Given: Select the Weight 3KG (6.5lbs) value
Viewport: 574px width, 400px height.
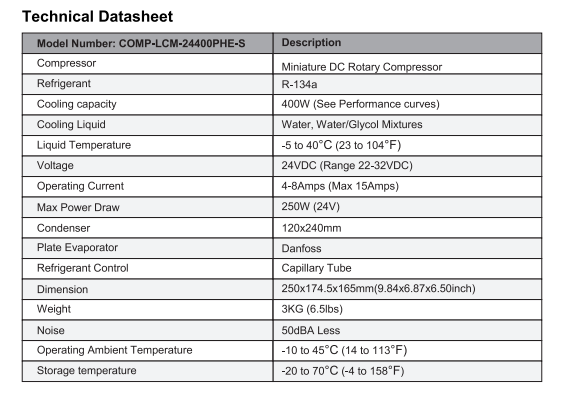Looking at the screenshot, I should click(x=312, y=309).
